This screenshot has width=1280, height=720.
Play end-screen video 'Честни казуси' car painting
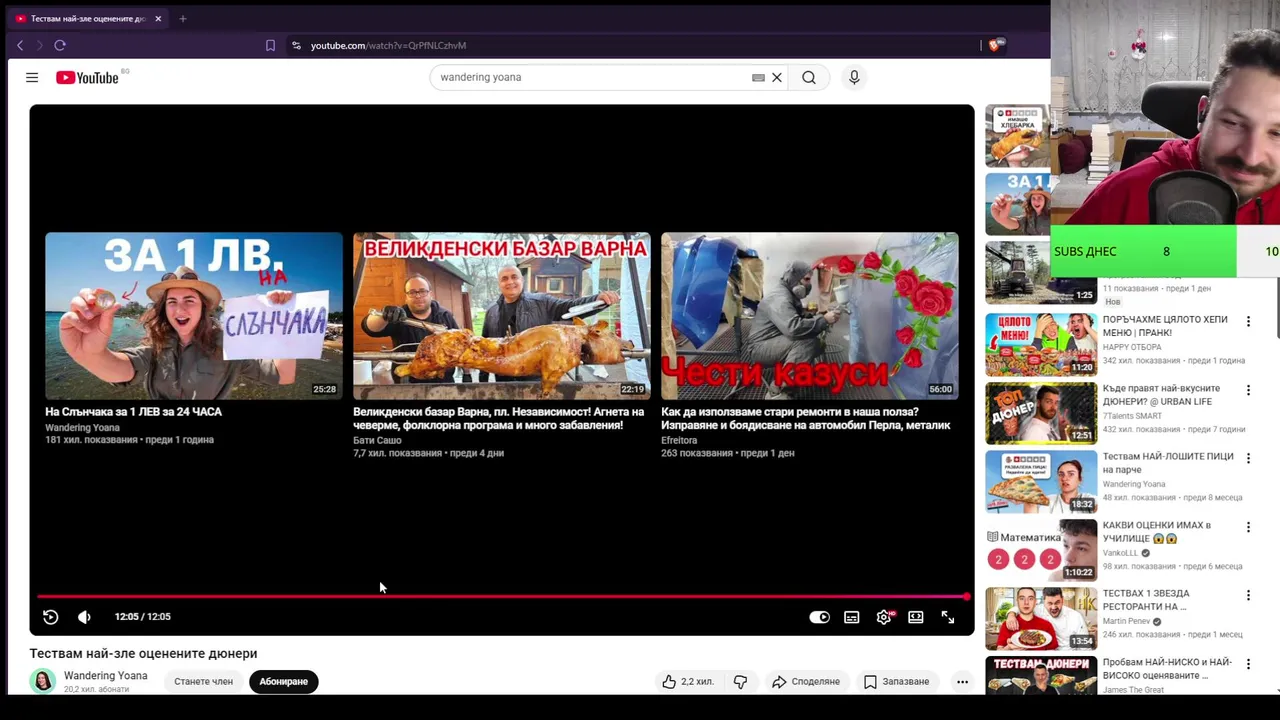810,316
